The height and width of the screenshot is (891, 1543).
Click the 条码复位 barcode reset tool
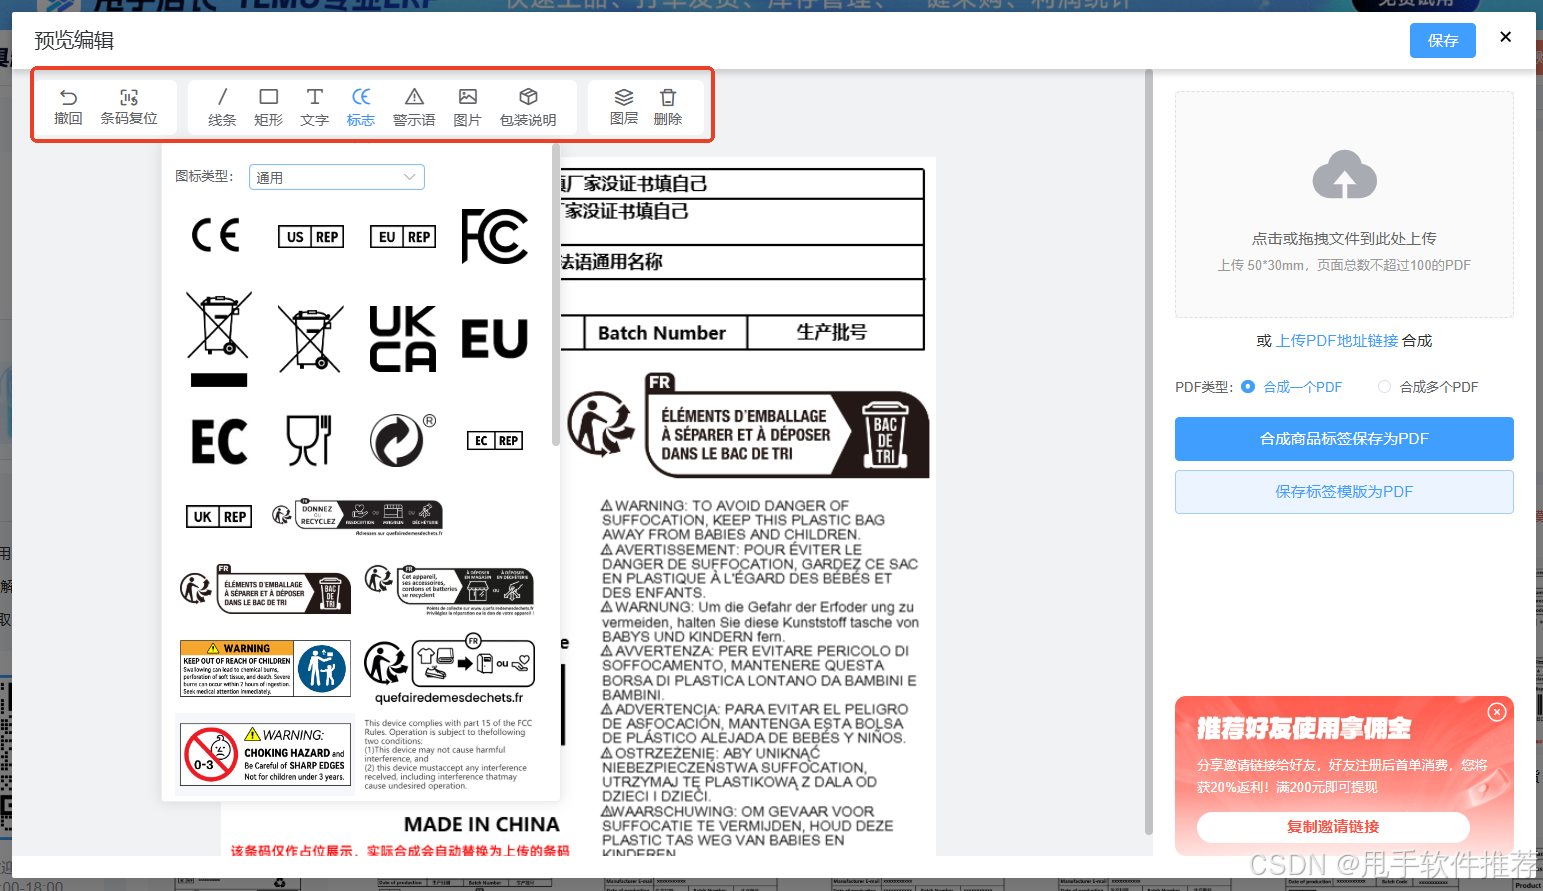[129, 107]
